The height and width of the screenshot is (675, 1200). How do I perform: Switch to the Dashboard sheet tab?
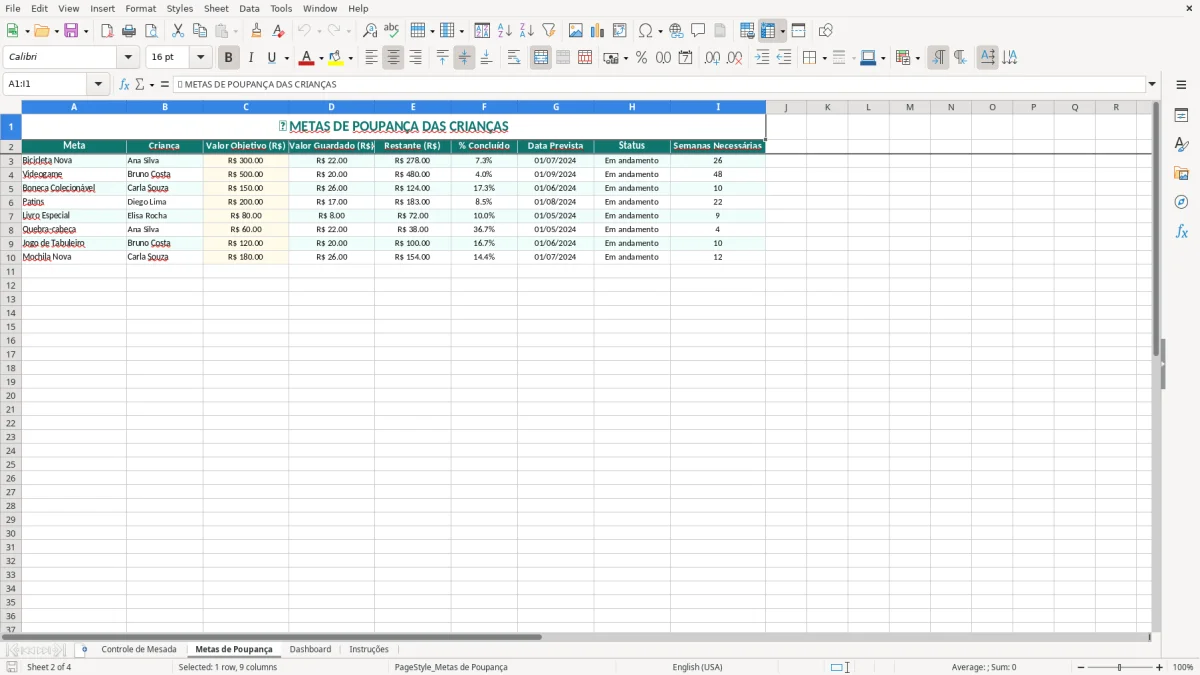310,649
